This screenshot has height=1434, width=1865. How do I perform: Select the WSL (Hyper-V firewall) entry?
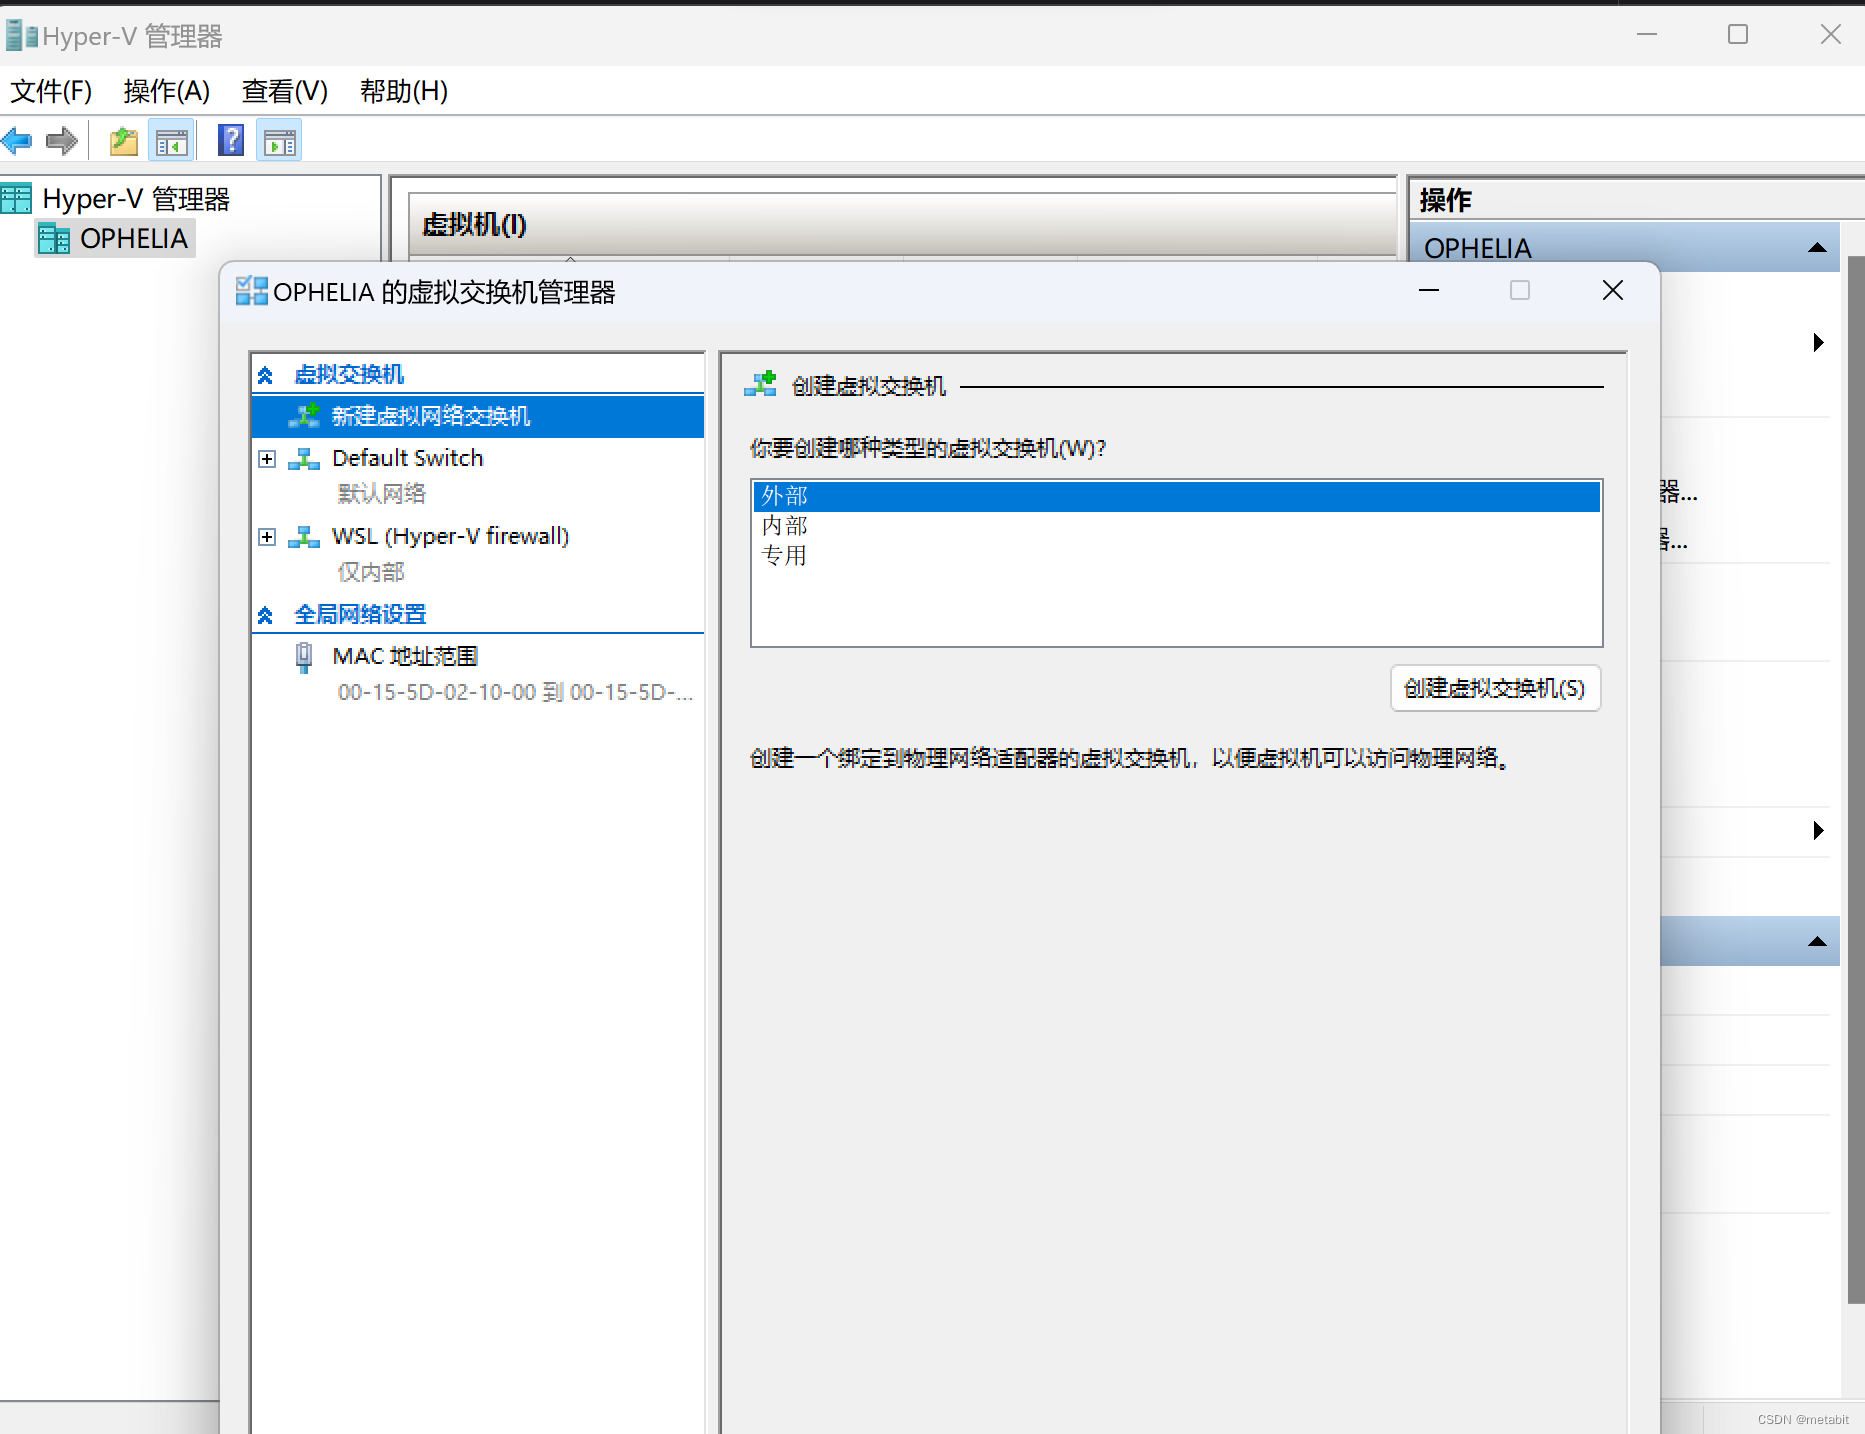click(x=450, y=537)
